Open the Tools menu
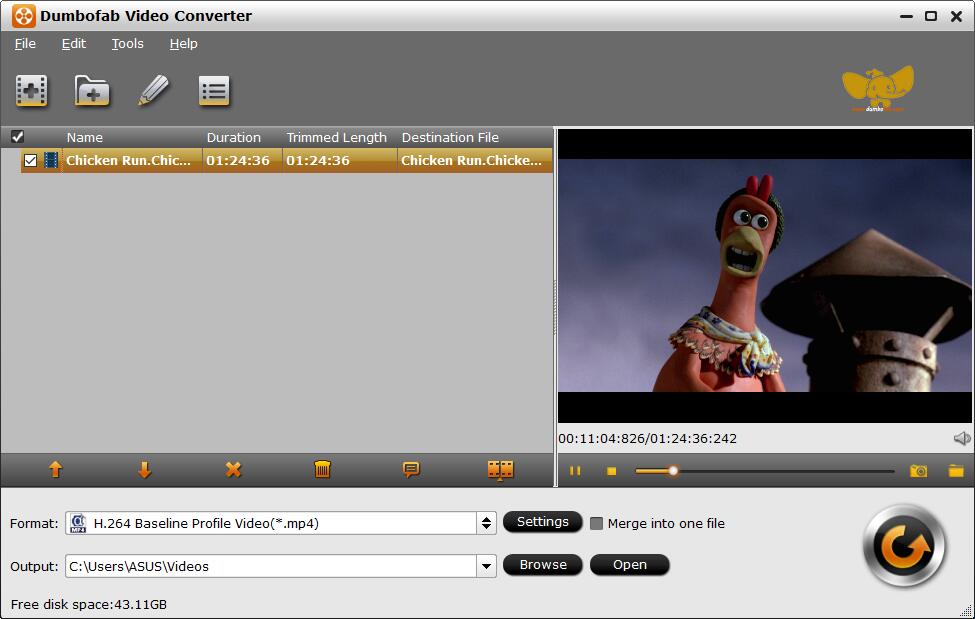 click(x=127, y=44)
